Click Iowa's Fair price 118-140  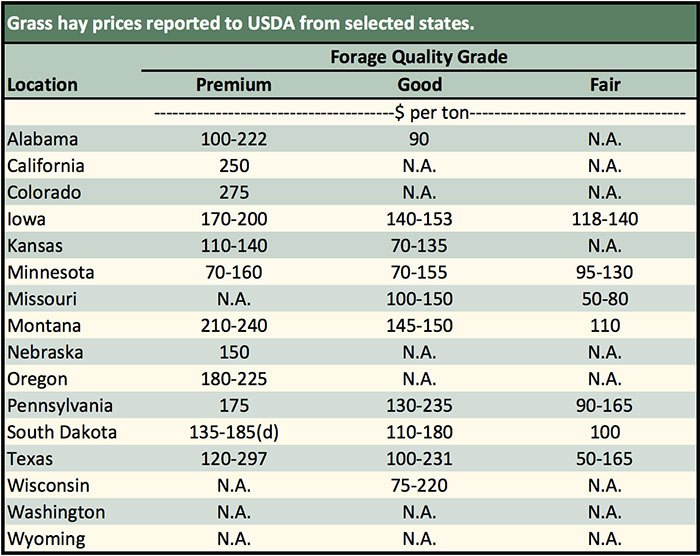click(605, 219)
